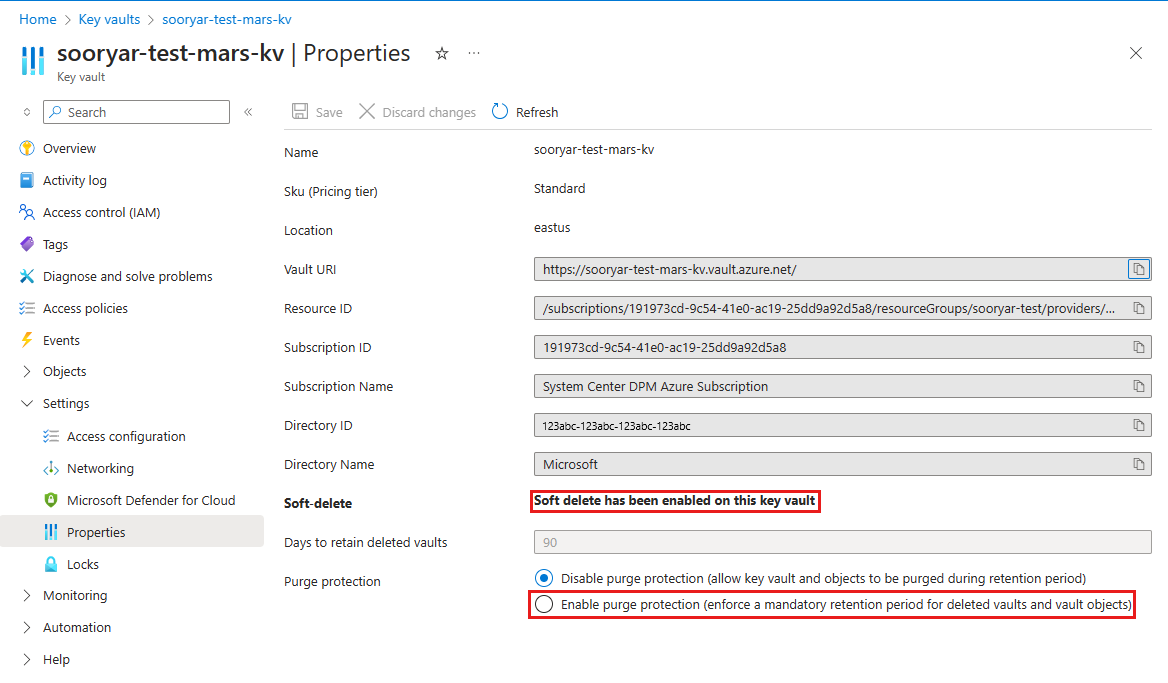Select Enable purge protection radio button
This screenshot has height=683, width=1168.
tap(544, 604)
